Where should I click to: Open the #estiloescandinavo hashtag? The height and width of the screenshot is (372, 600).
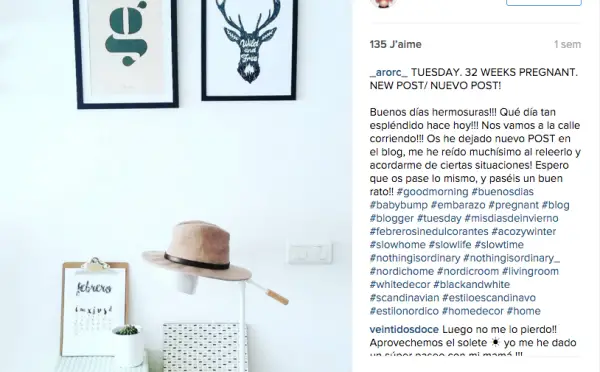489,298
